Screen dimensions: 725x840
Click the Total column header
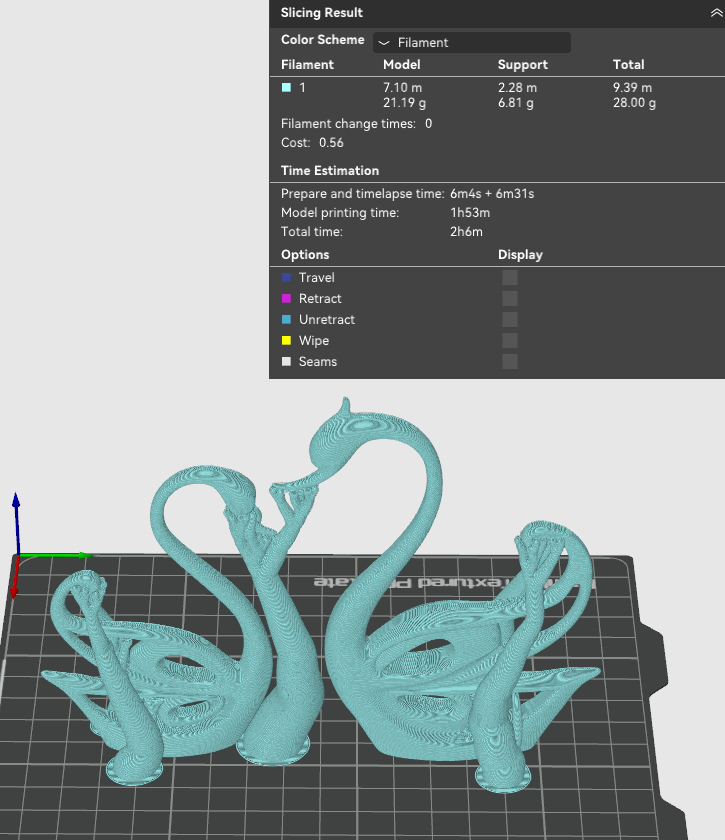tap(628, 64)
